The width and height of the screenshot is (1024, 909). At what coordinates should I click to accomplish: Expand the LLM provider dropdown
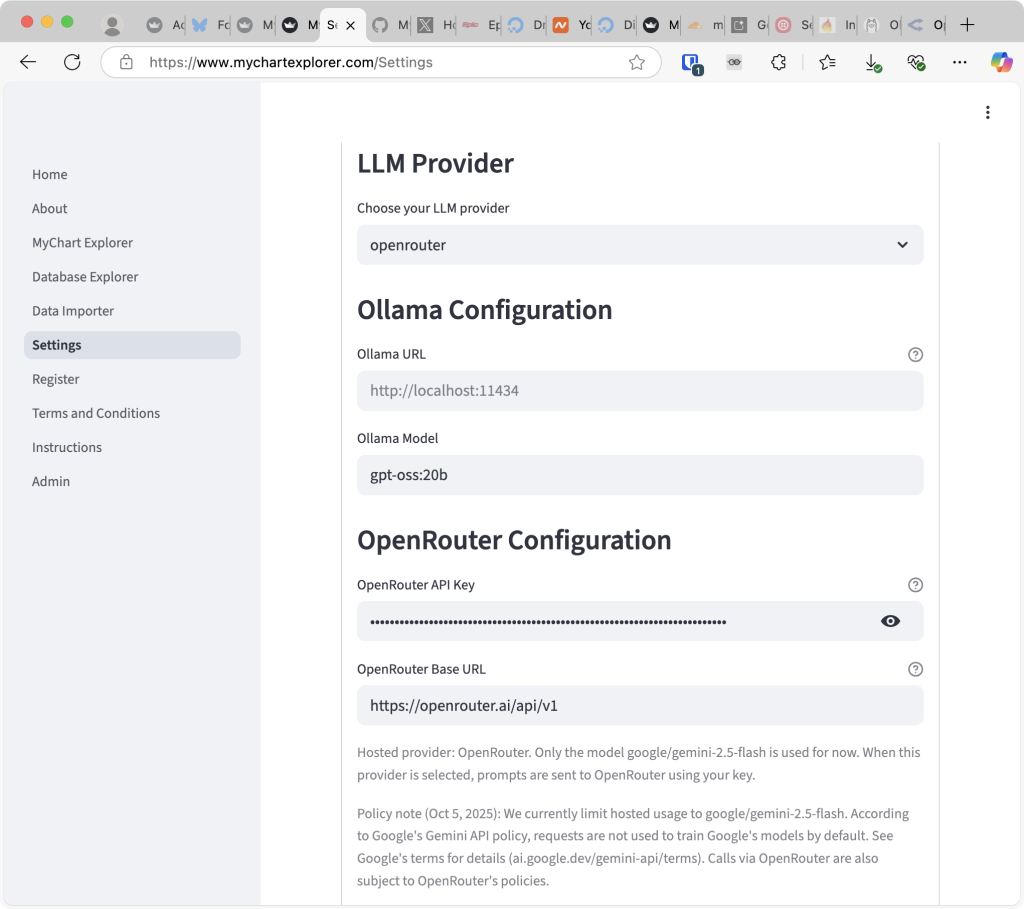pyautogui.click(x=639, y=245)
